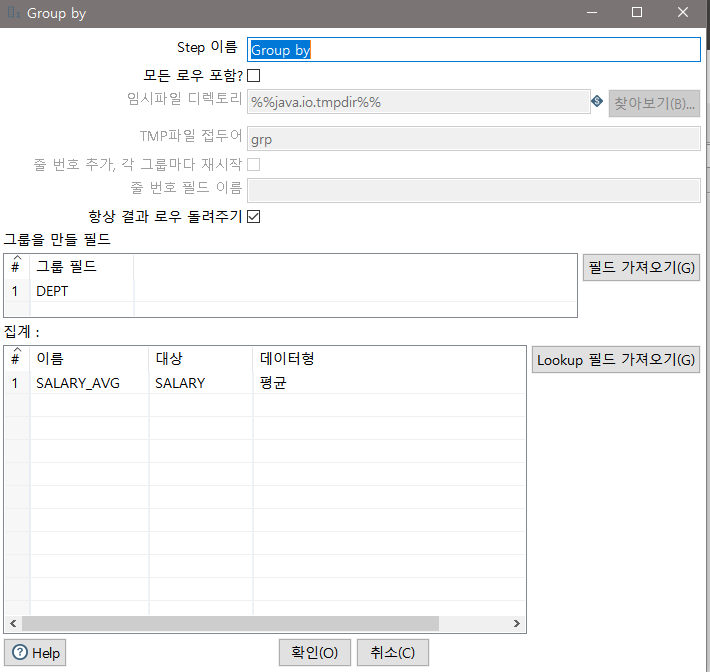This screenshot has width=710, height=672.
Task: Click the horizontal scrollbar right arrow
Action: point(517,624)
